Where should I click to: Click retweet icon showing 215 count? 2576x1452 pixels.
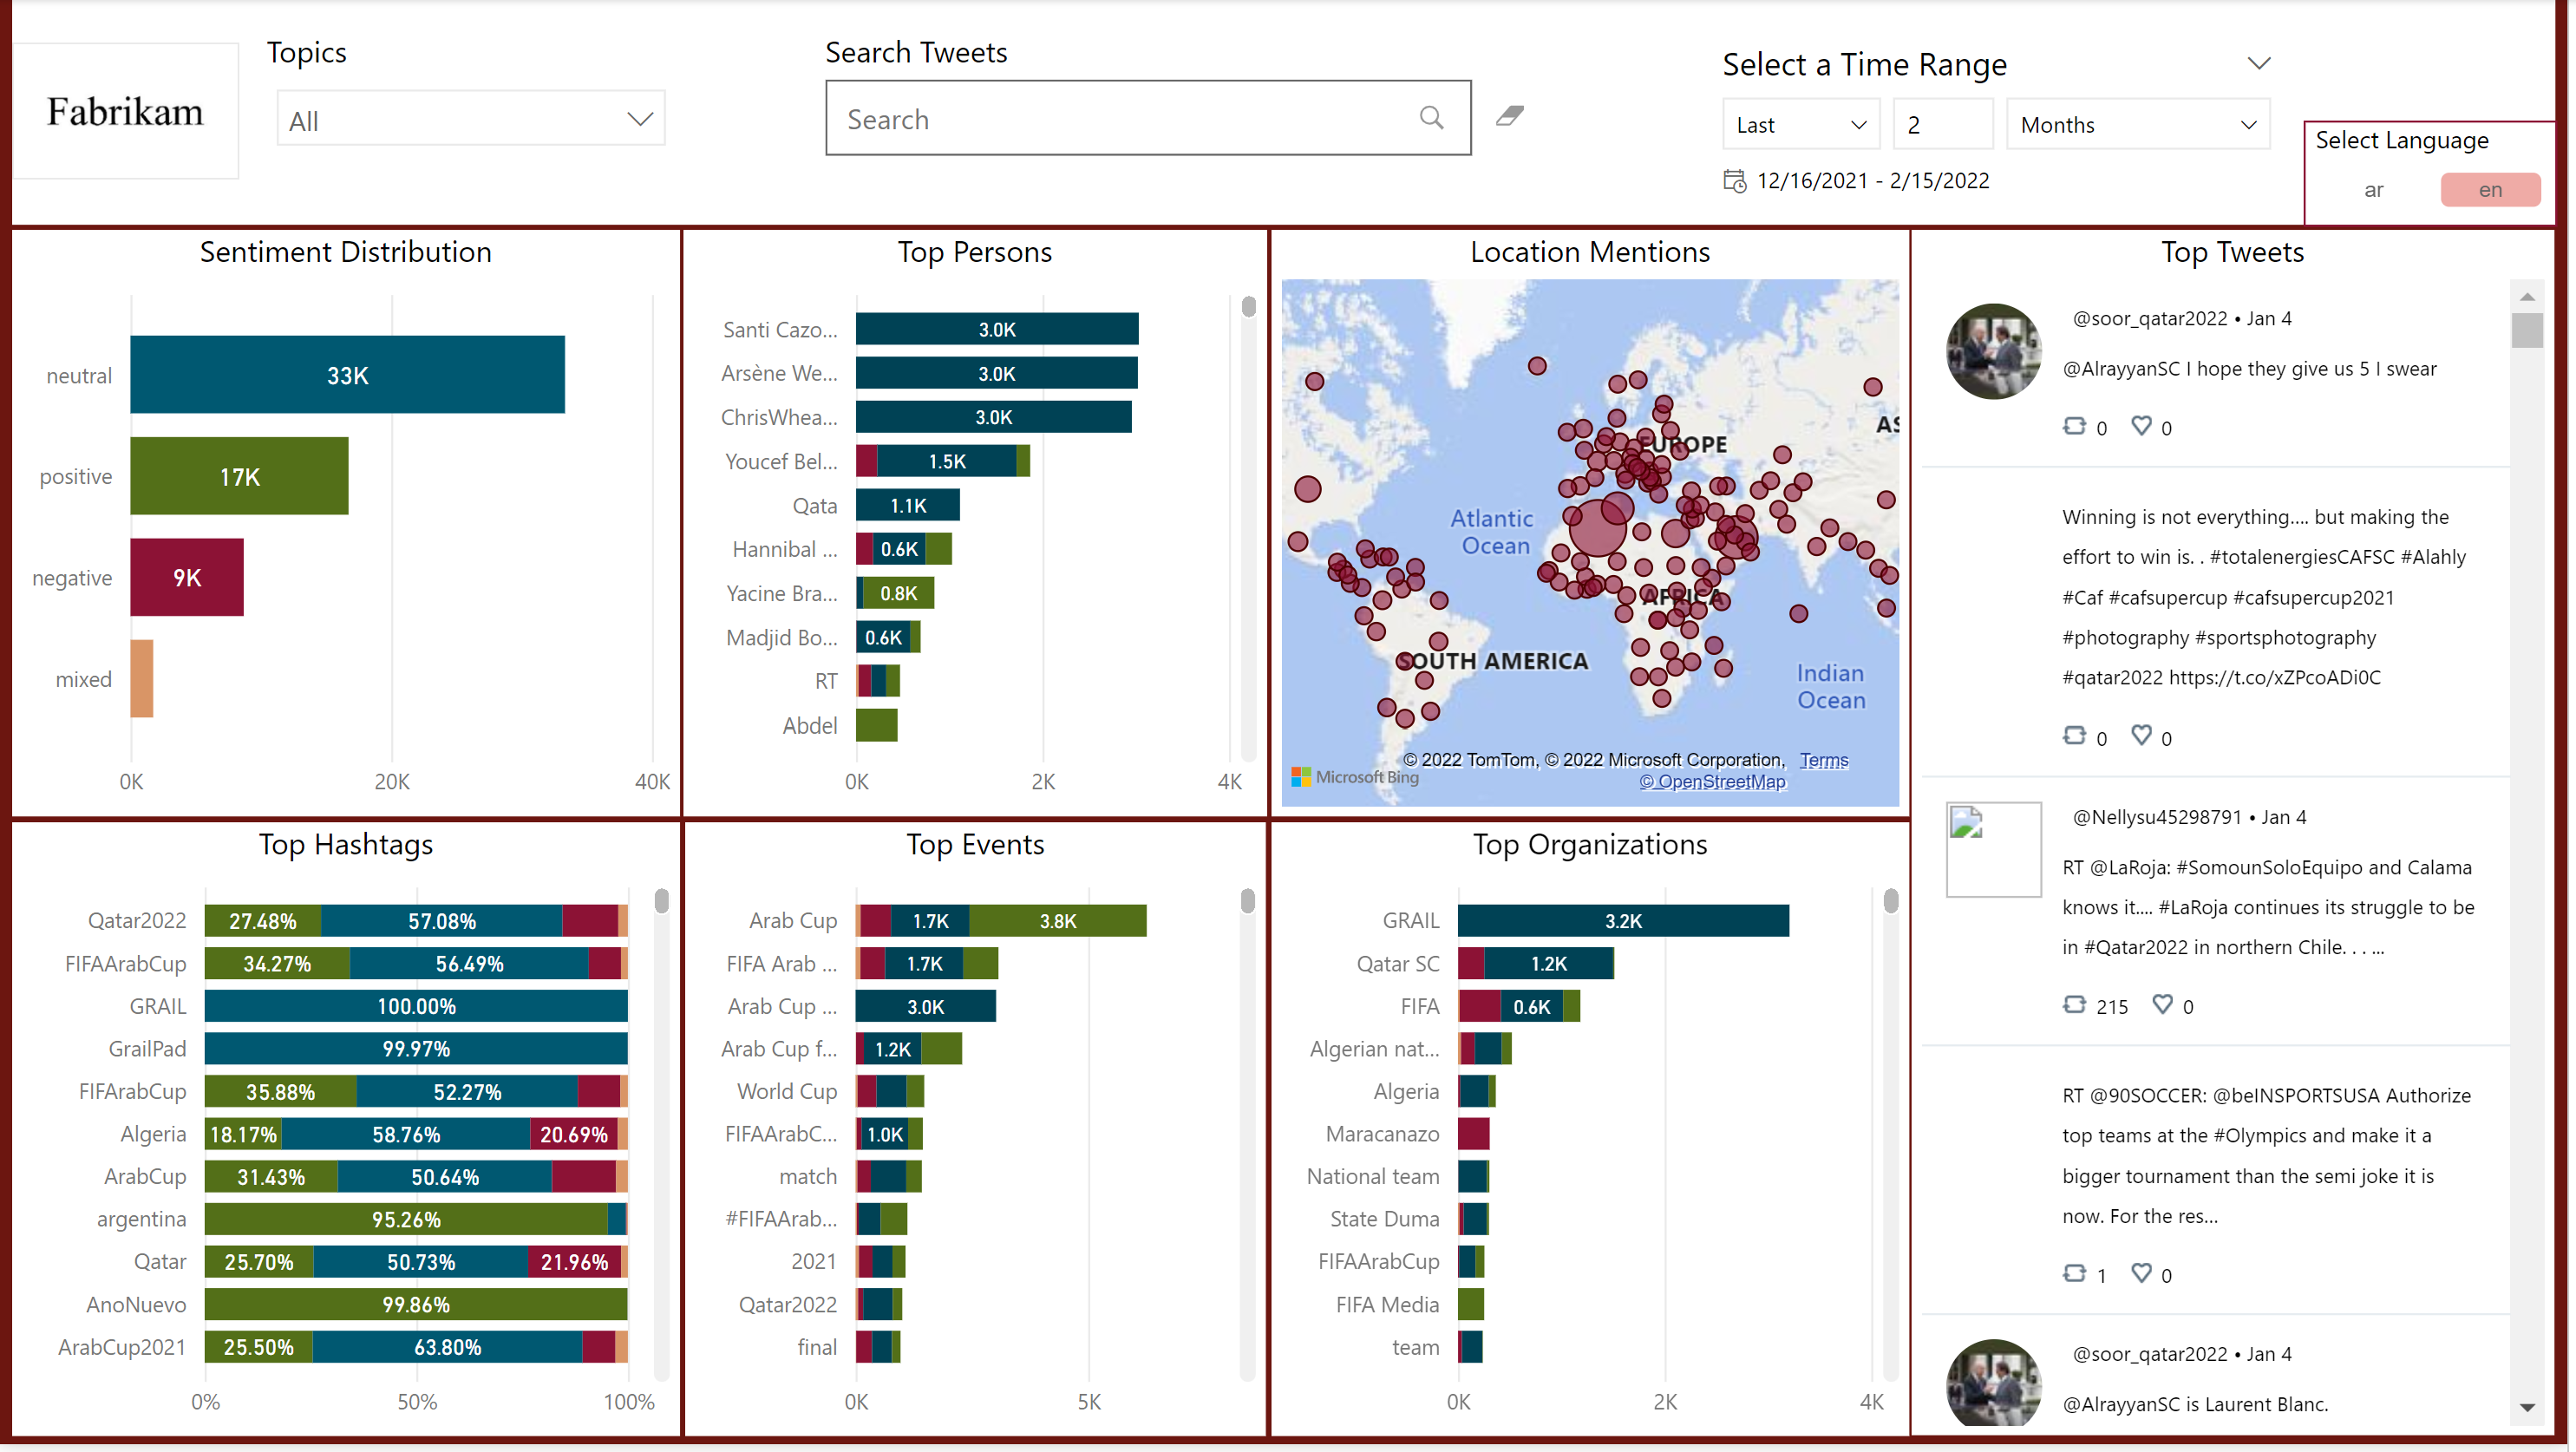point(2074,1004)
